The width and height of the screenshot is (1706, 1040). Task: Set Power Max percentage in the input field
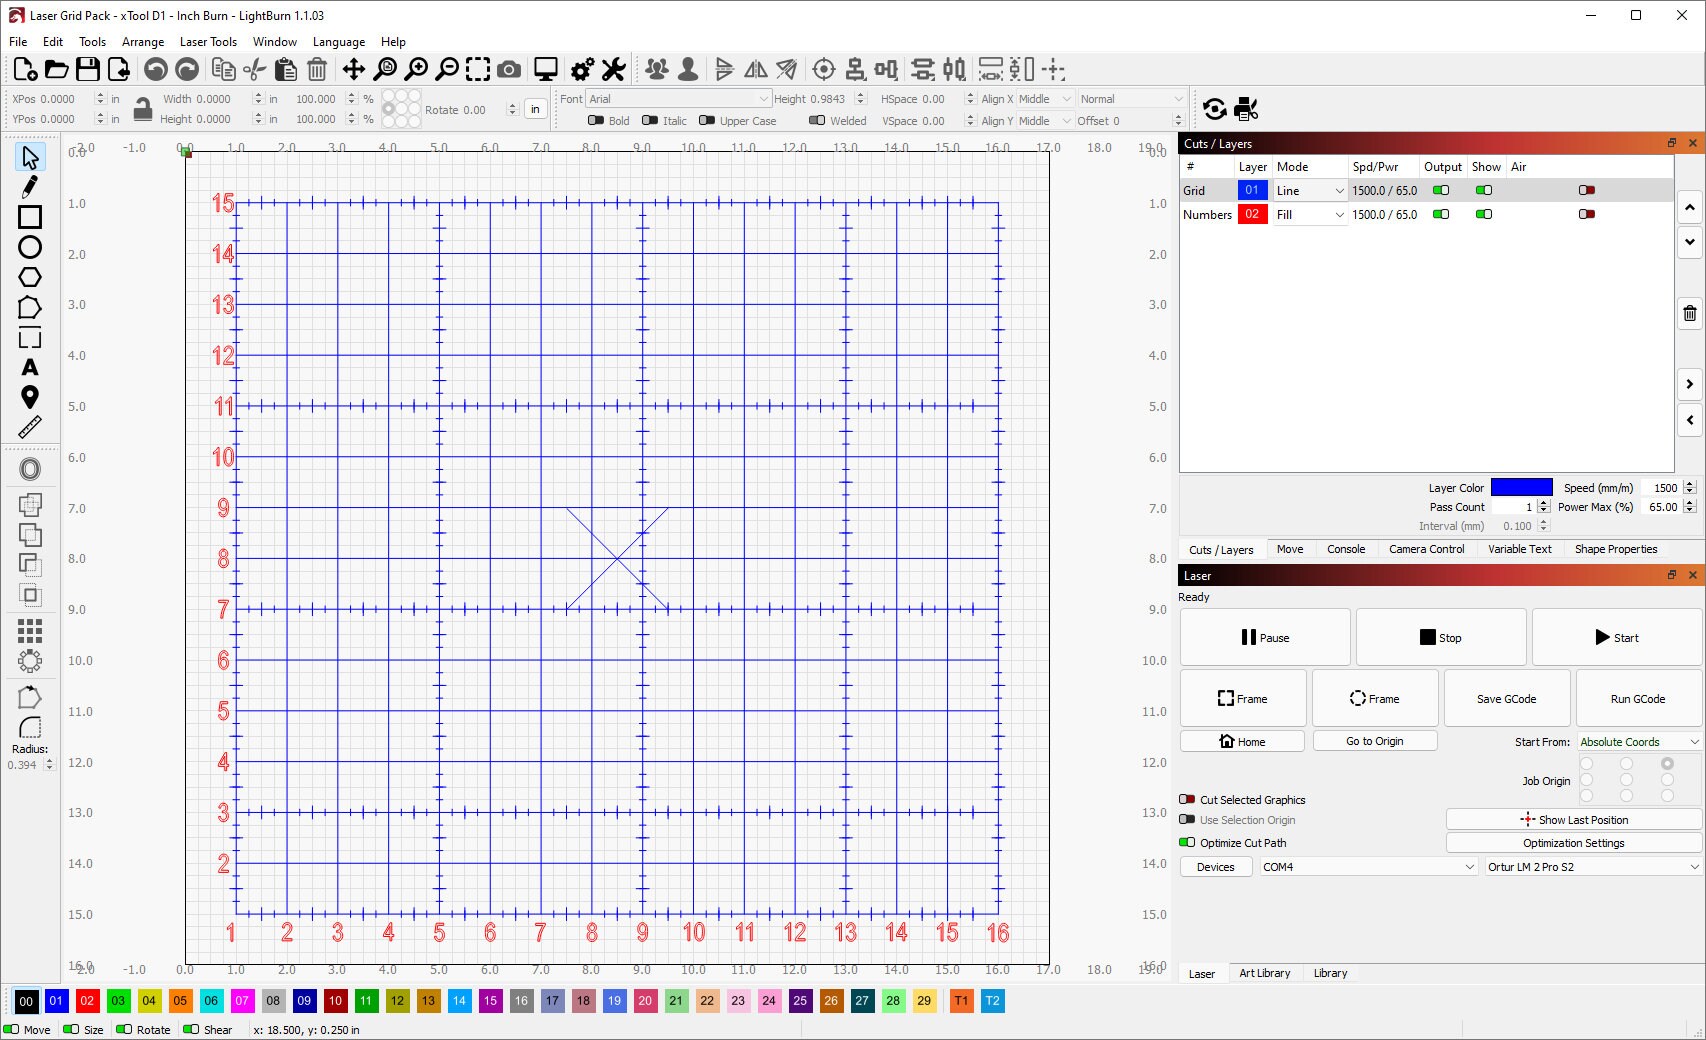pos(1662,507)
